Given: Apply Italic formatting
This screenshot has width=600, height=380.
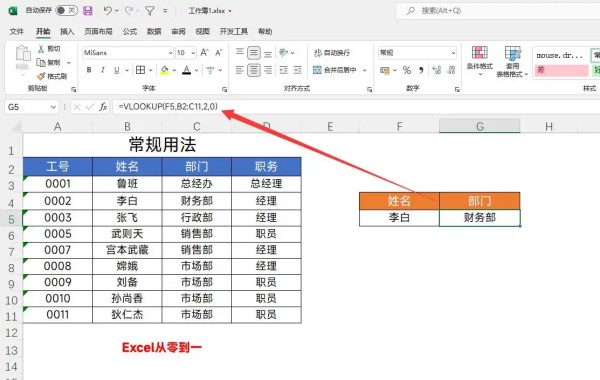Looking at the screenshot, I should [x=103, y=70].
